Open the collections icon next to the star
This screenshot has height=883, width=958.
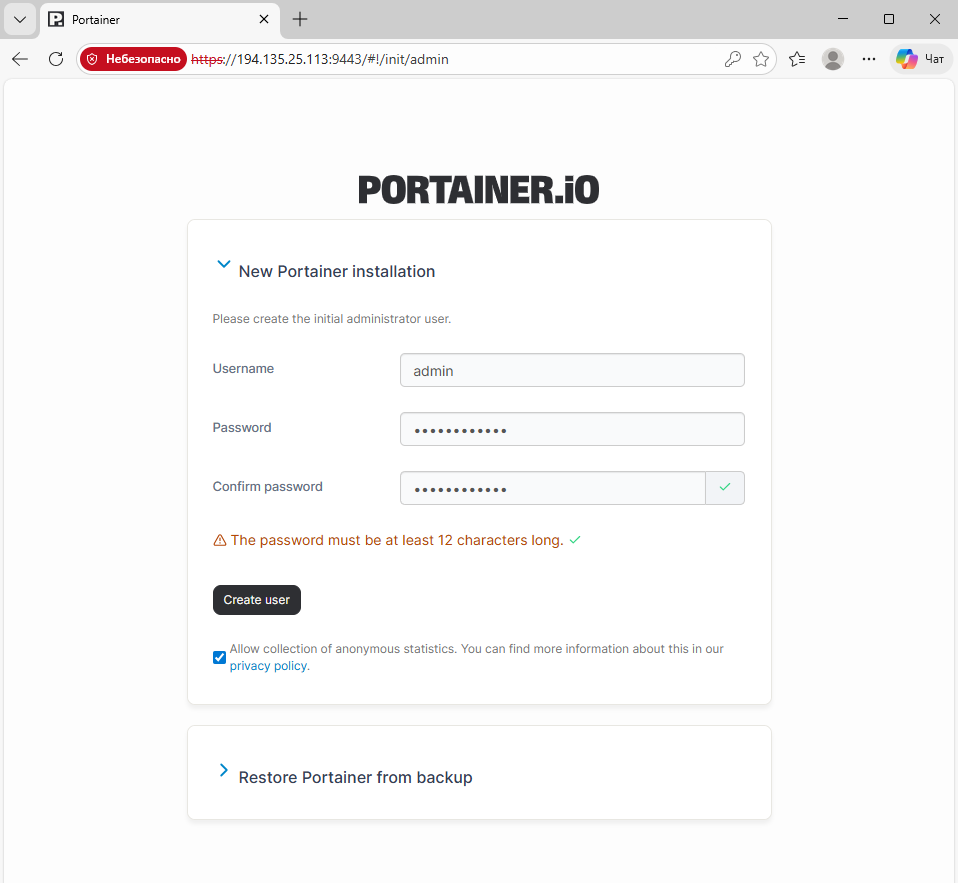[x=796, y=59]
